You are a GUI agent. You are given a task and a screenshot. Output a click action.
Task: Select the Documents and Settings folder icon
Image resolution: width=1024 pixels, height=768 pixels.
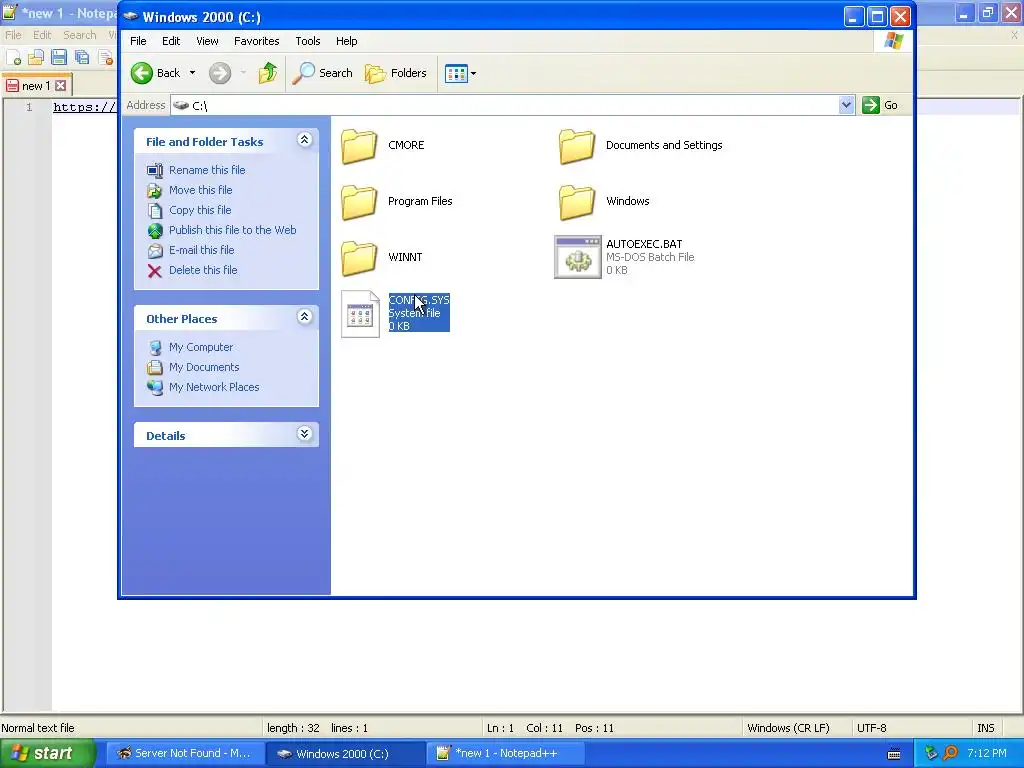[x=577, y=146]
